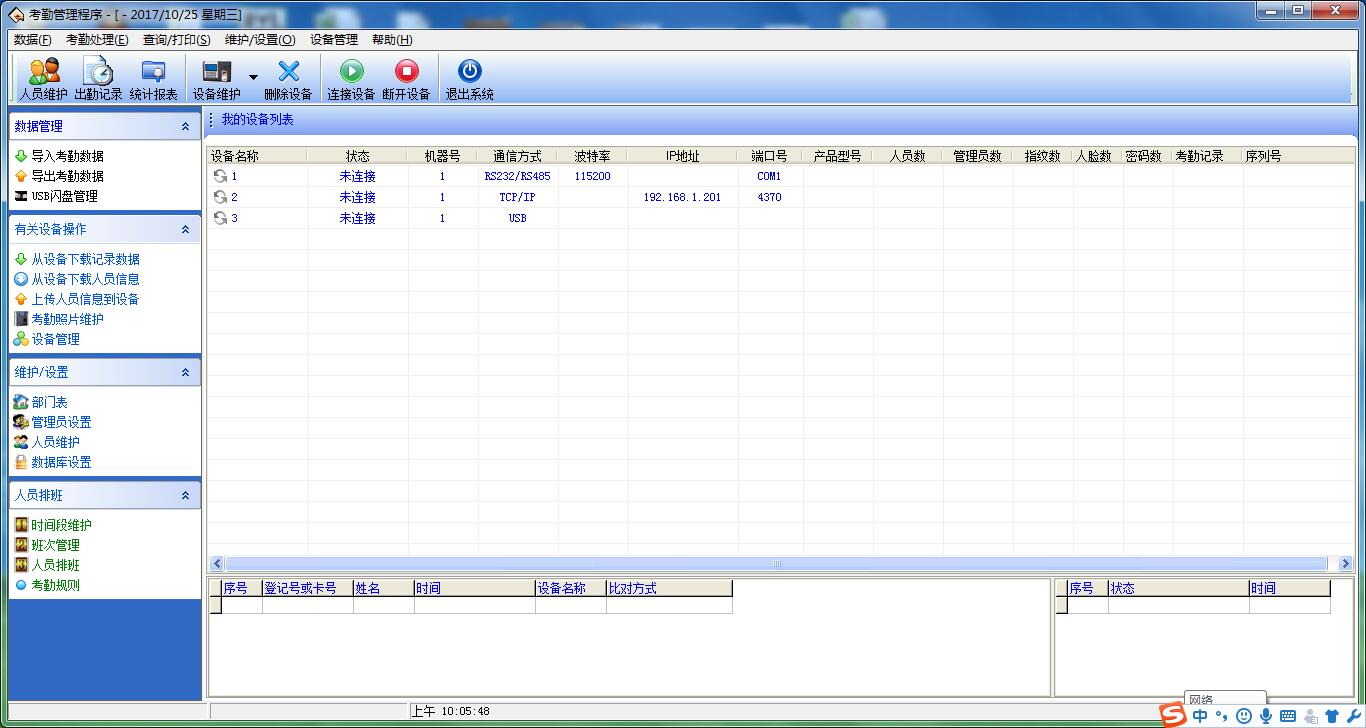The width and height of the screenshot is (1366, 728).
Task: Click 登记号或卡号 column header
Action: coord(307,588)
